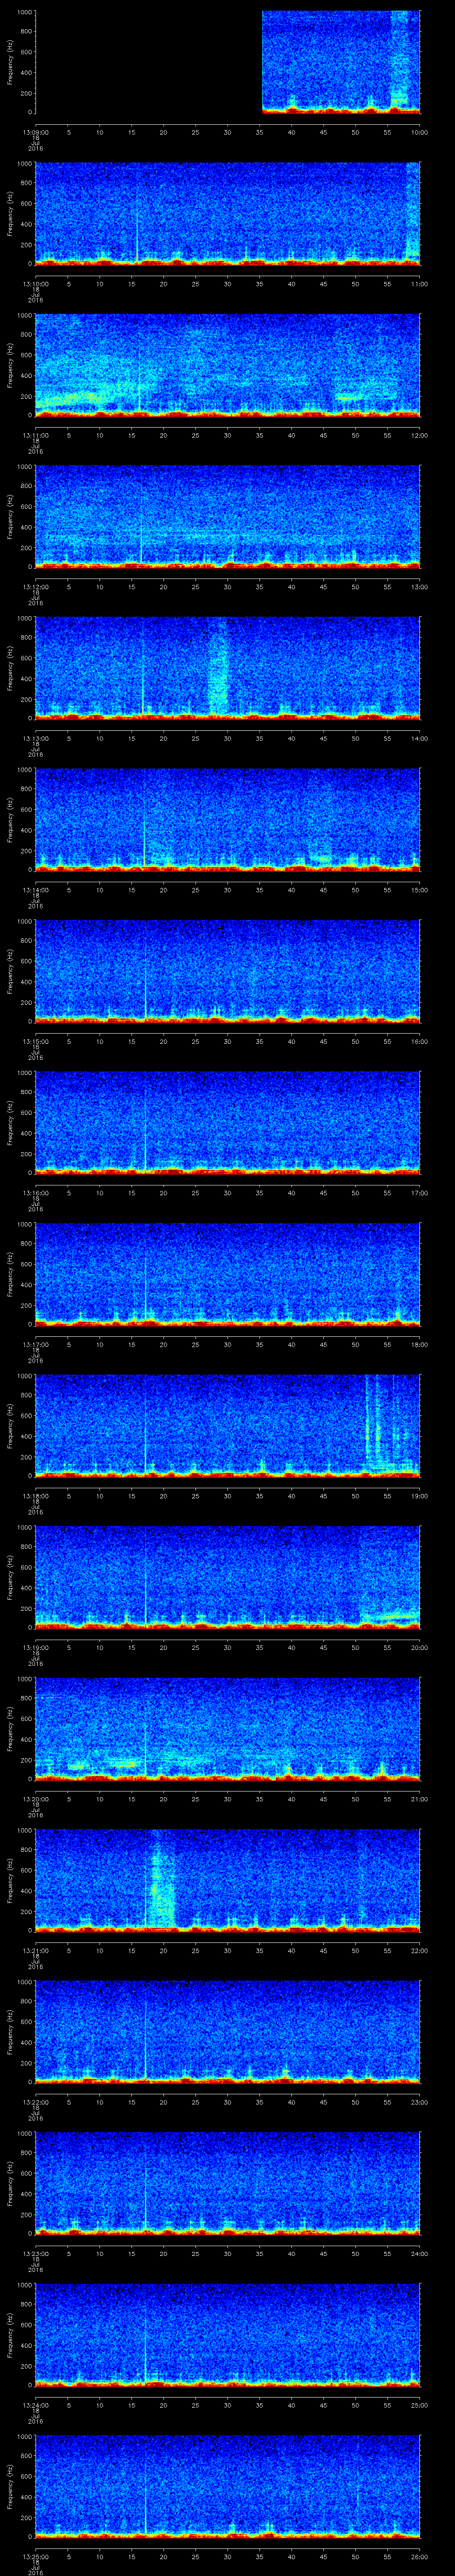
Task: Click the Frequency (Hz) axis label of 13:16 panel
Action: (11, 1123)
